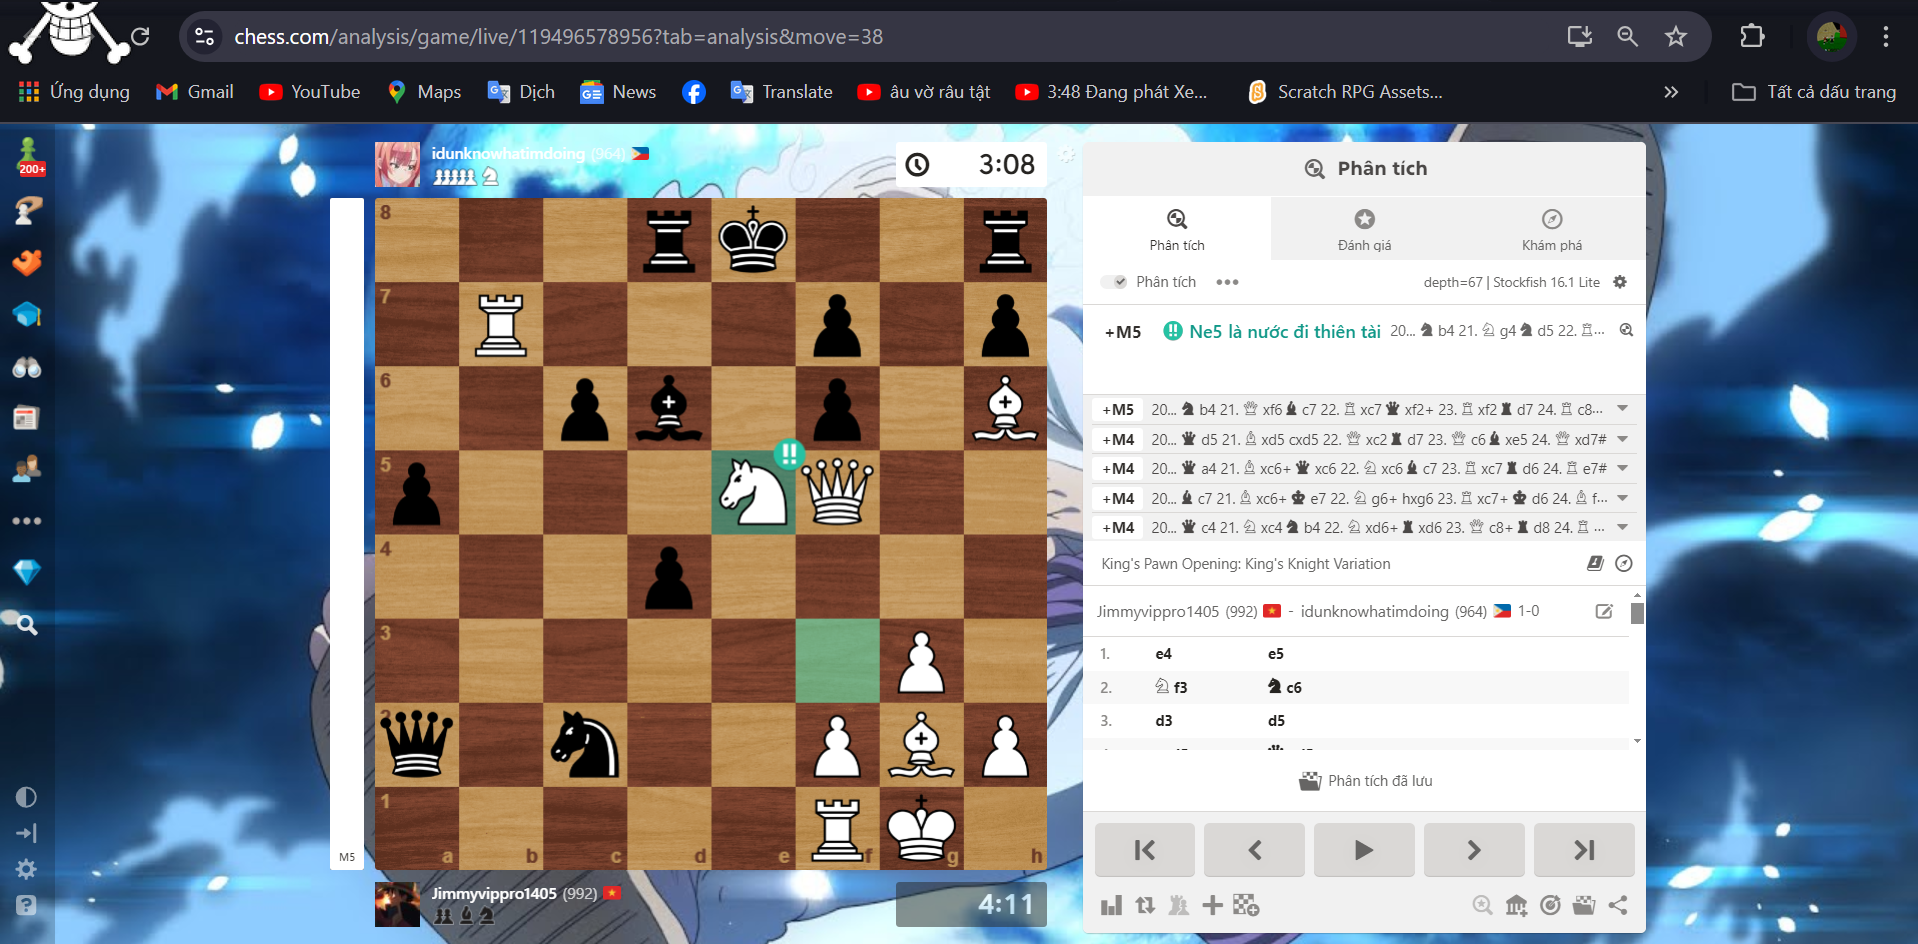Open More options three-dot sidebar icon
Viewport: 1918px width, 944px height.
[27, 521]
